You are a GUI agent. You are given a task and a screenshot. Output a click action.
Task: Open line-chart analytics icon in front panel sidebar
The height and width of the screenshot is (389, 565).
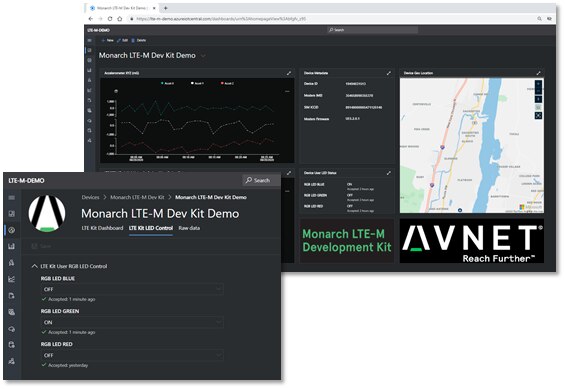[12, 279]
